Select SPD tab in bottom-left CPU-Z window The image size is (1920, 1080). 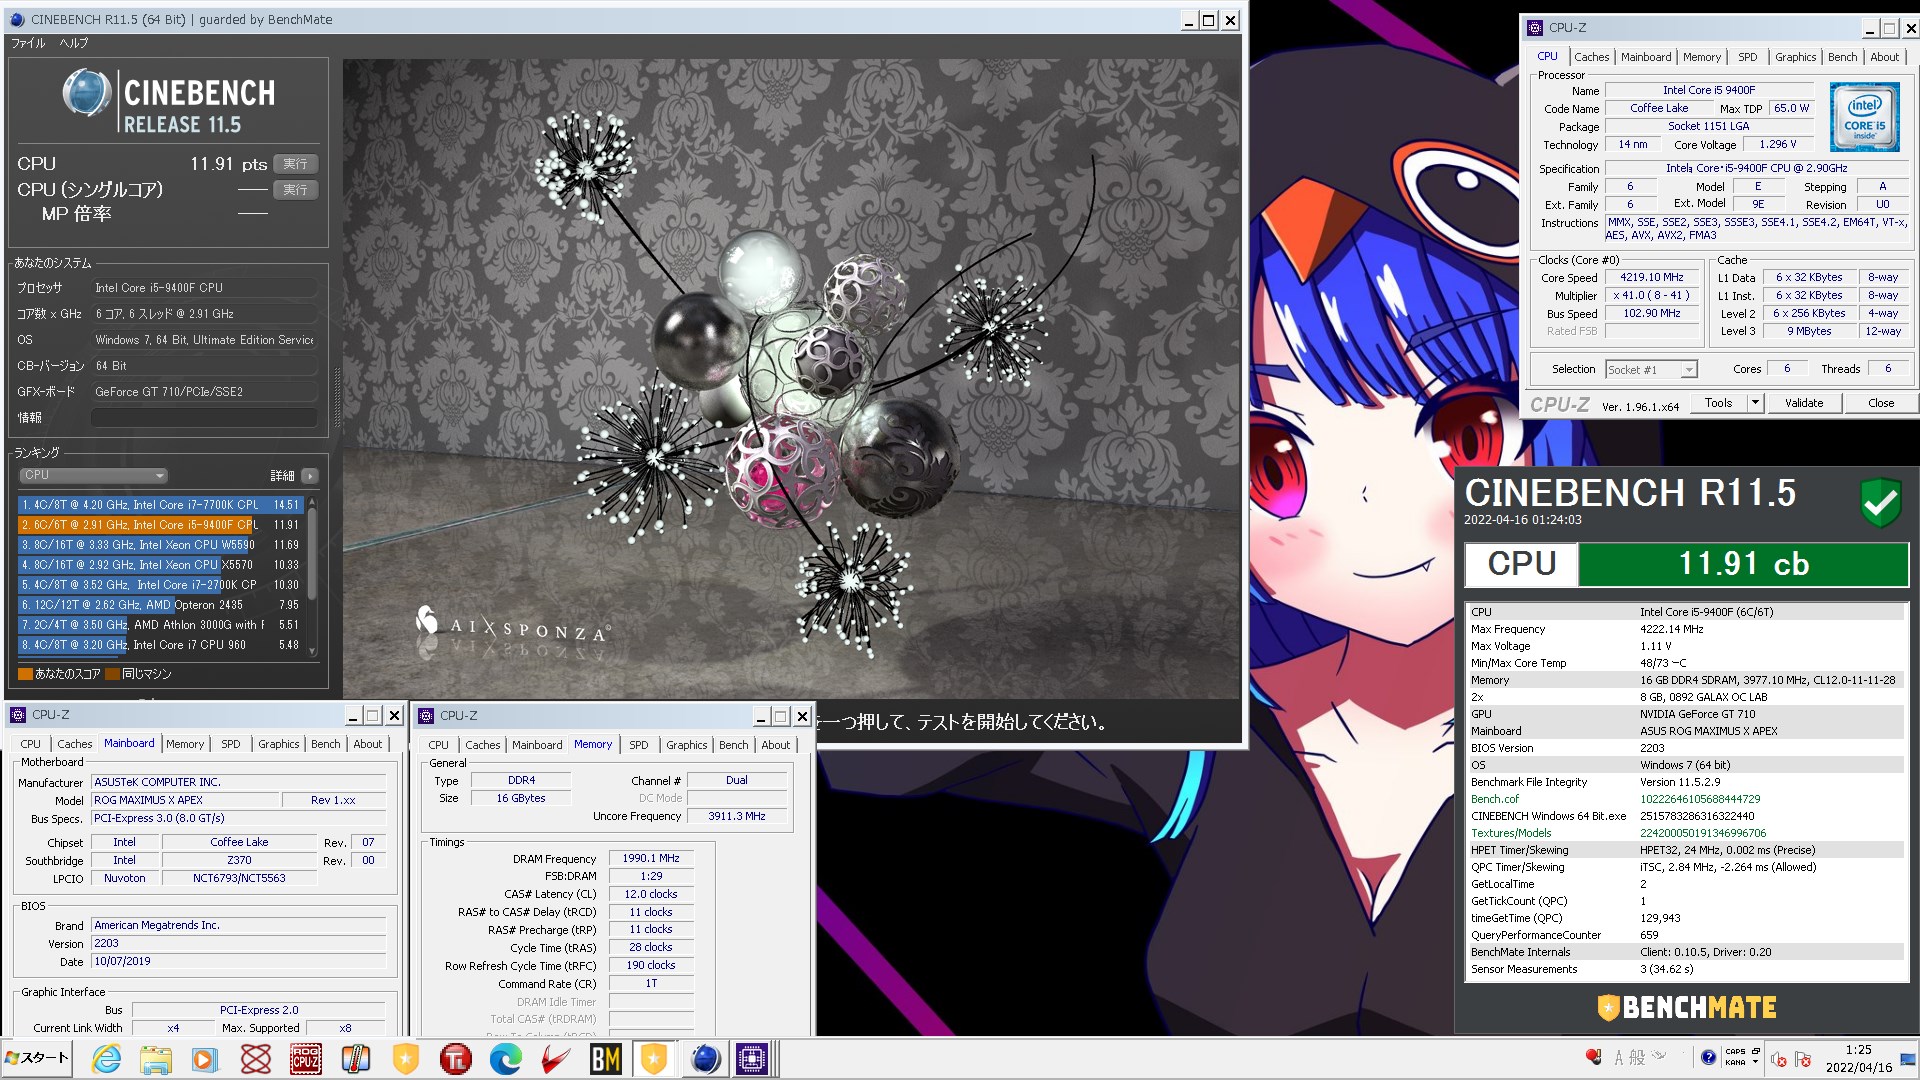[x=230, y=744]
